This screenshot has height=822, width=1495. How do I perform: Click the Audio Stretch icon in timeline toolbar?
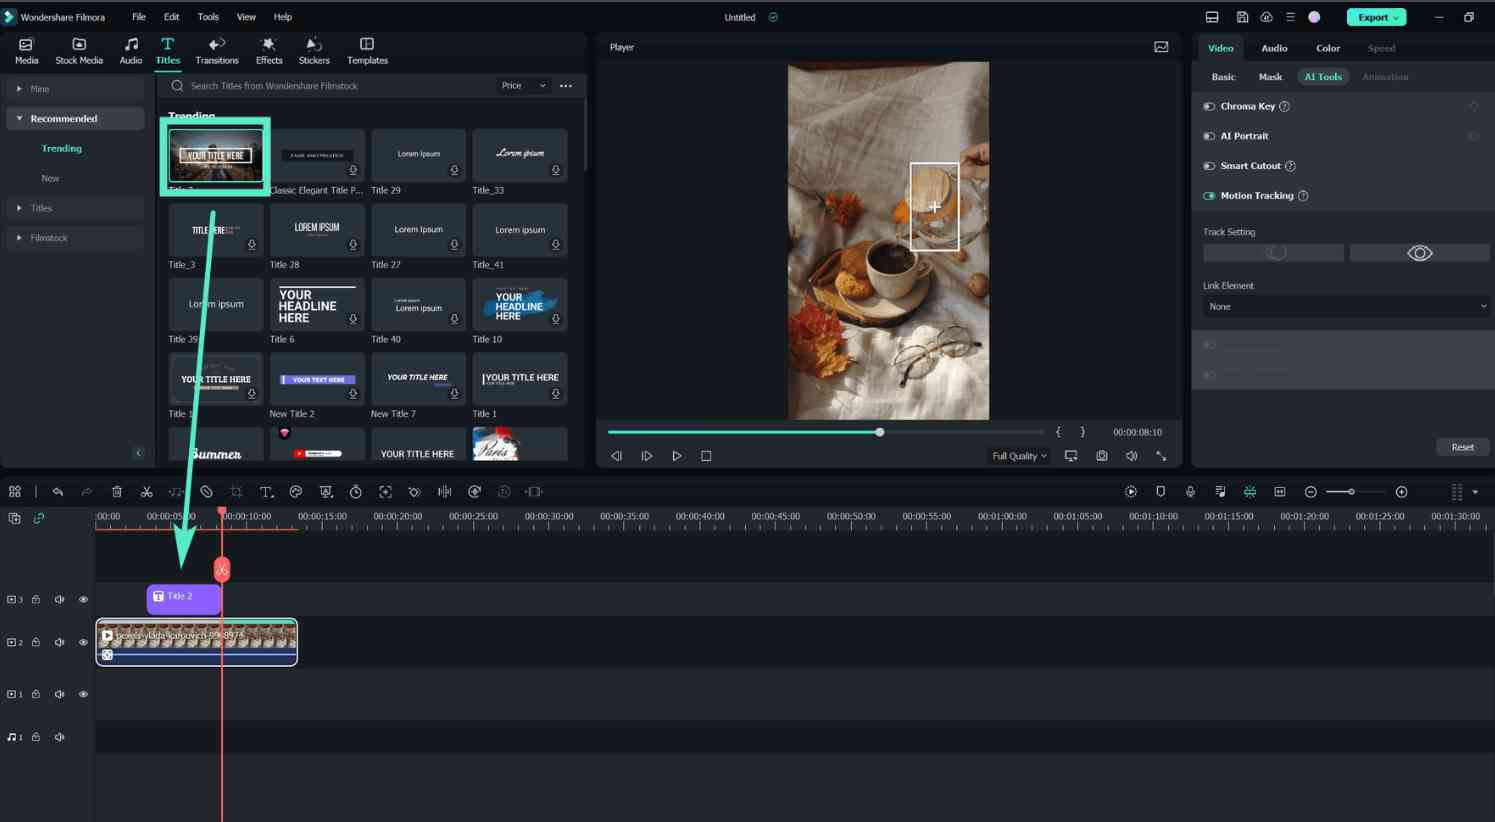444,491
